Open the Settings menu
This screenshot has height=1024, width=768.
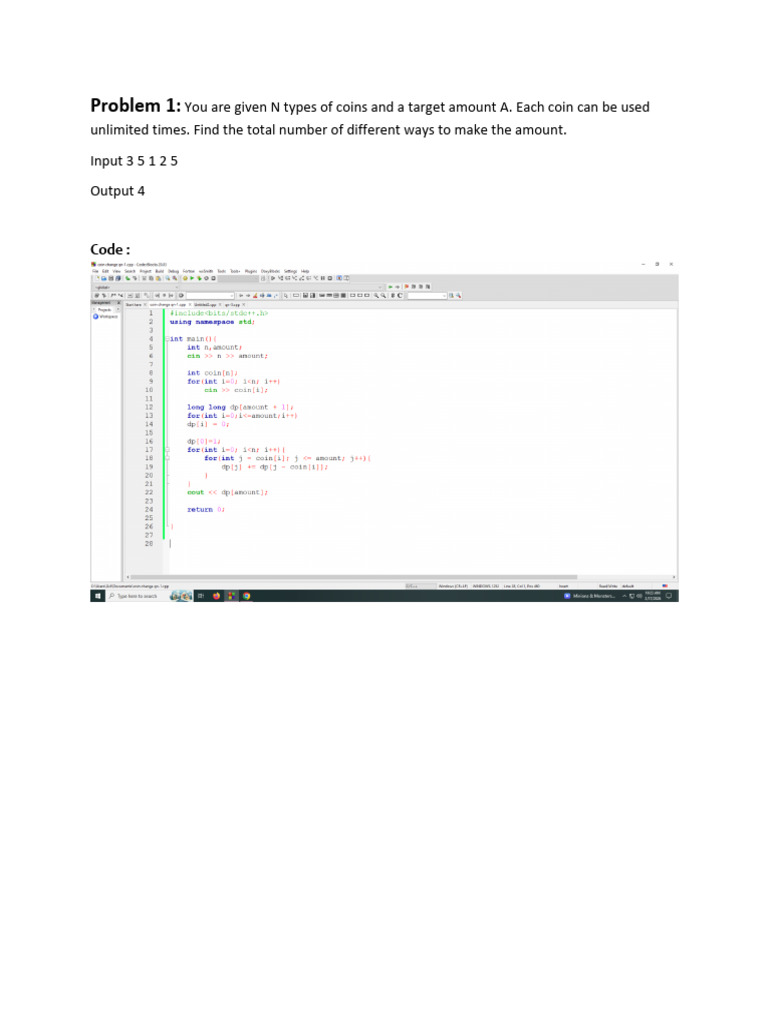click(x=291, y=271)
